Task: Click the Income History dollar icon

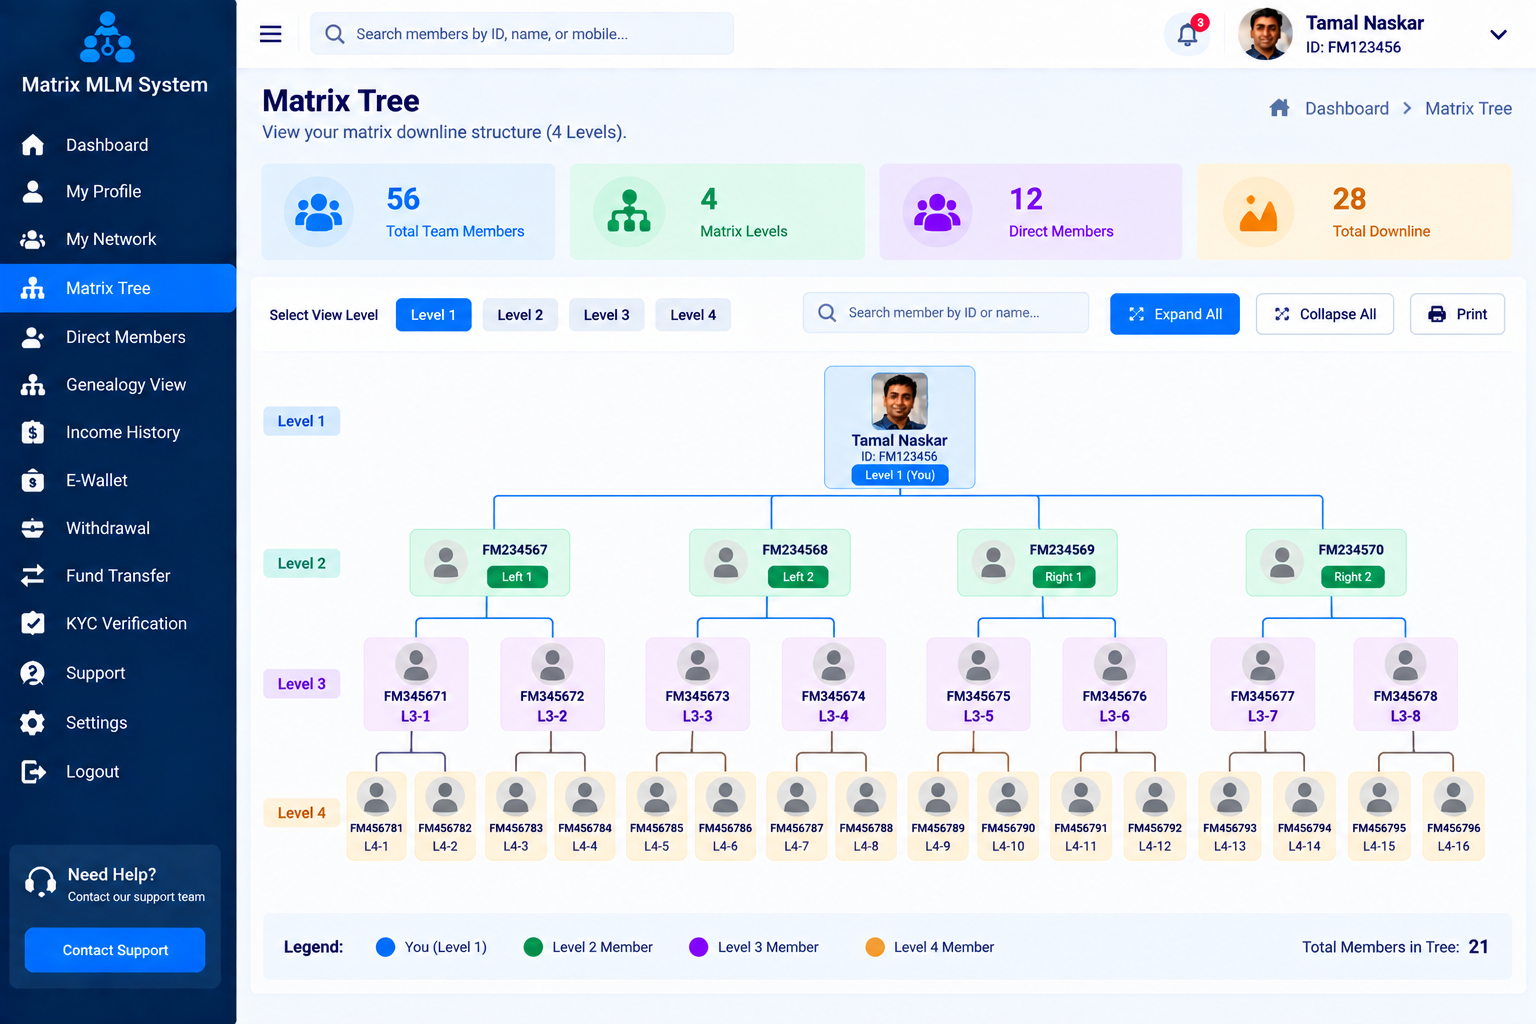Action: tap(33, 432)
